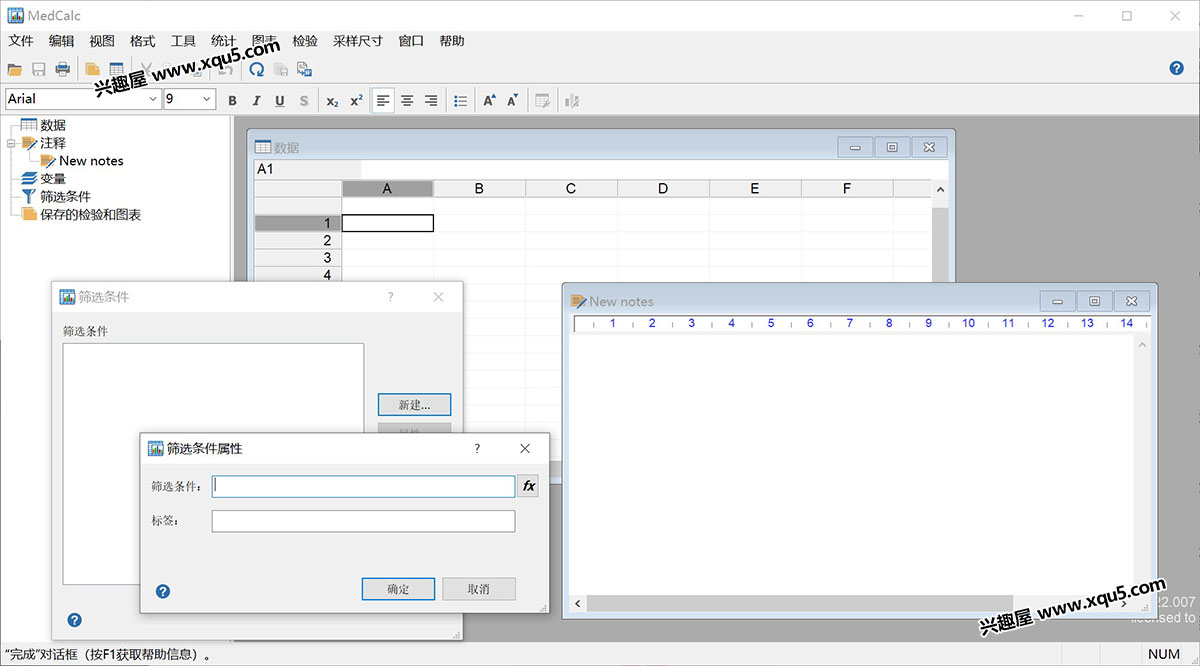Open the 文件 menu

[20, 41]
